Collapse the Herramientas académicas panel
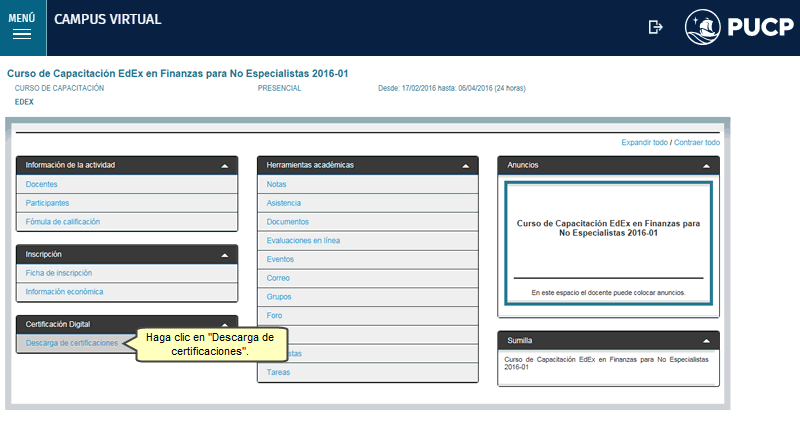 465,166
